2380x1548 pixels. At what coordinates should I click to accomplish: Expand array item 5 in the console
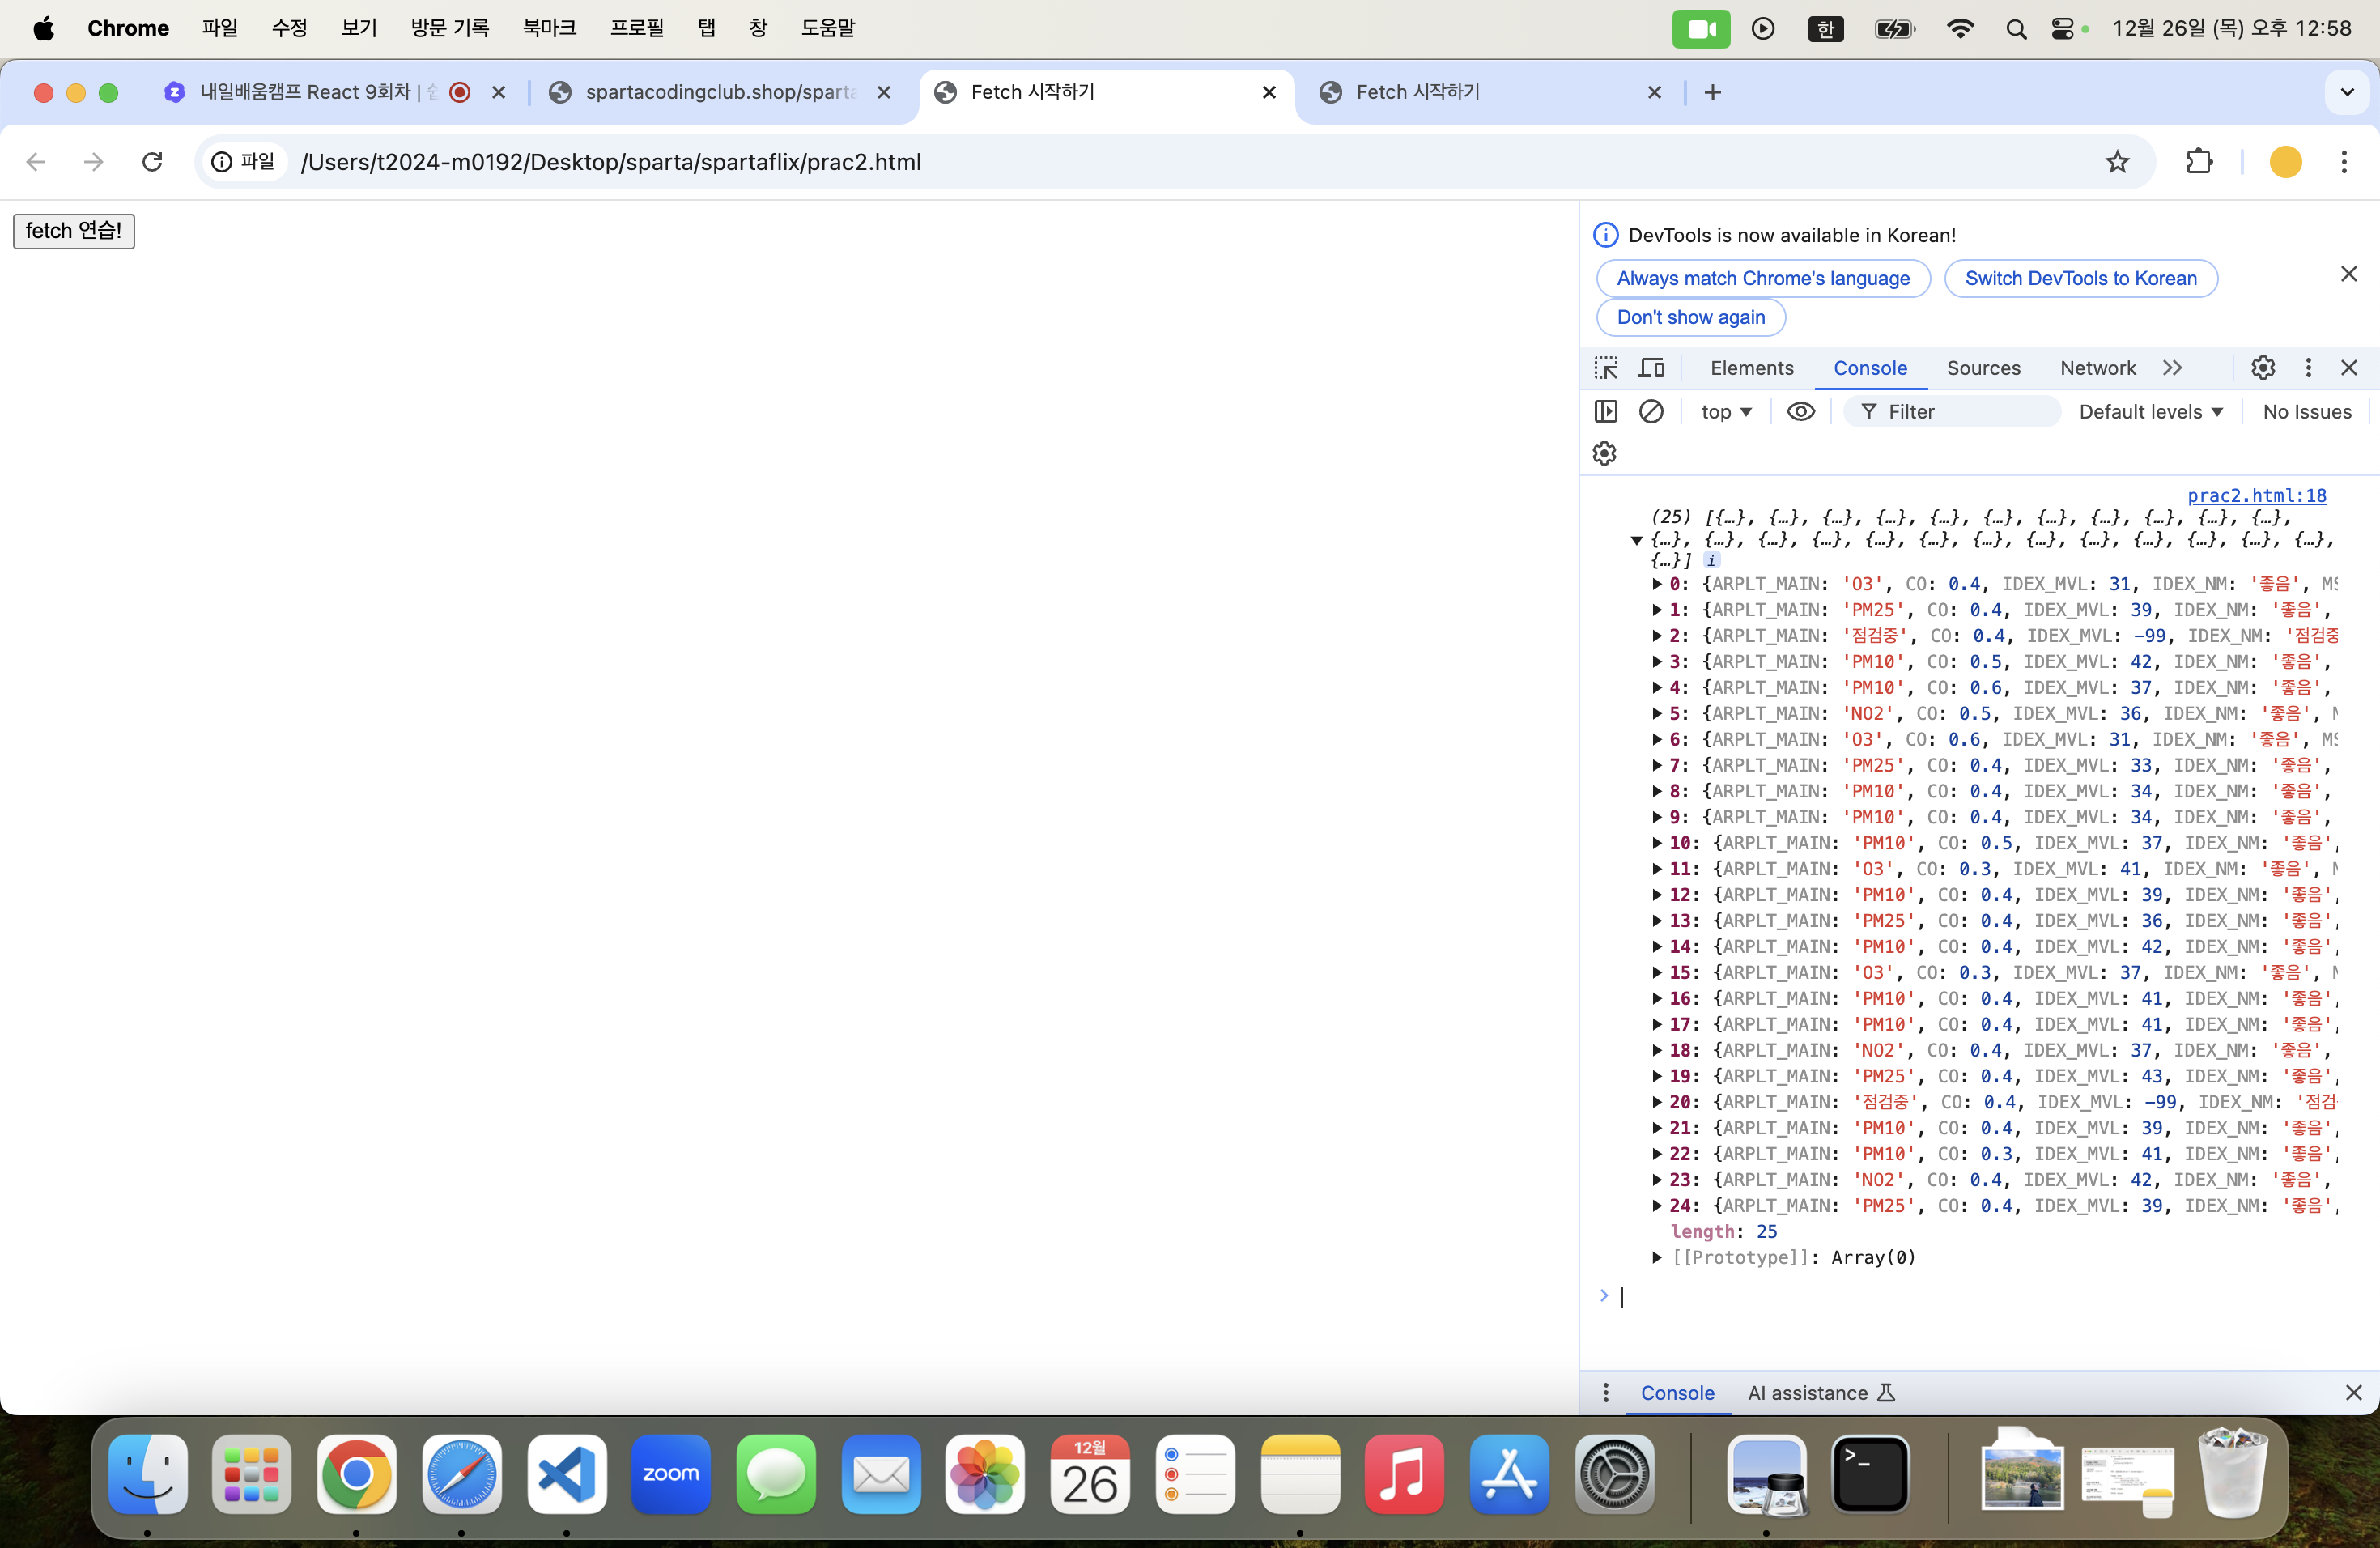(x=1657, y=714)
